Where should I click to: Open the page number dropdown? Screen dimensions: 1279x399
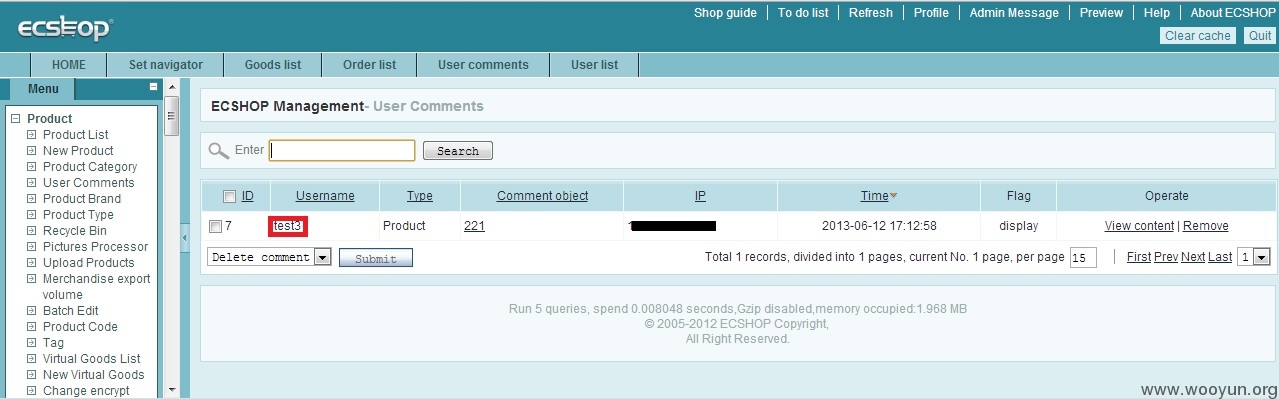[1253, 257]
